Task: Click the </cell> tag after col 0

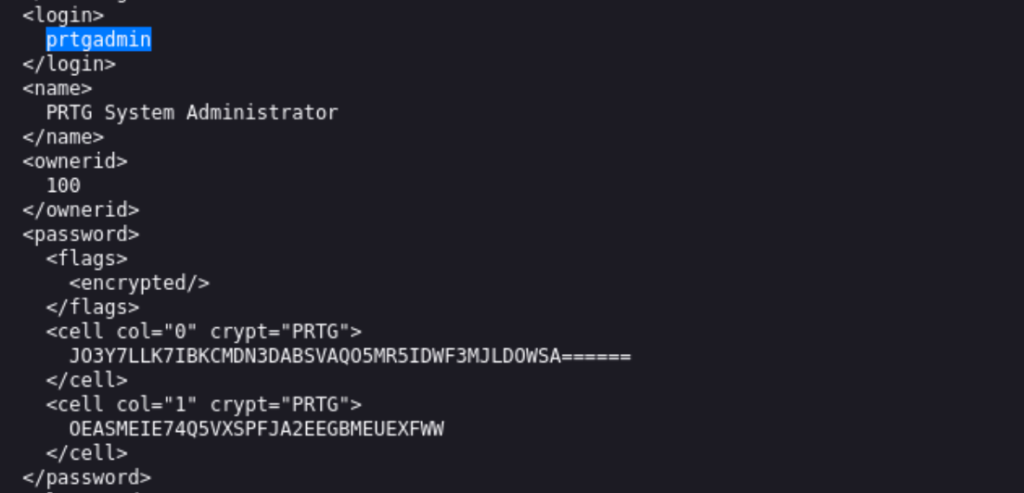Action: pyautogui.click(x=87, y=381)
